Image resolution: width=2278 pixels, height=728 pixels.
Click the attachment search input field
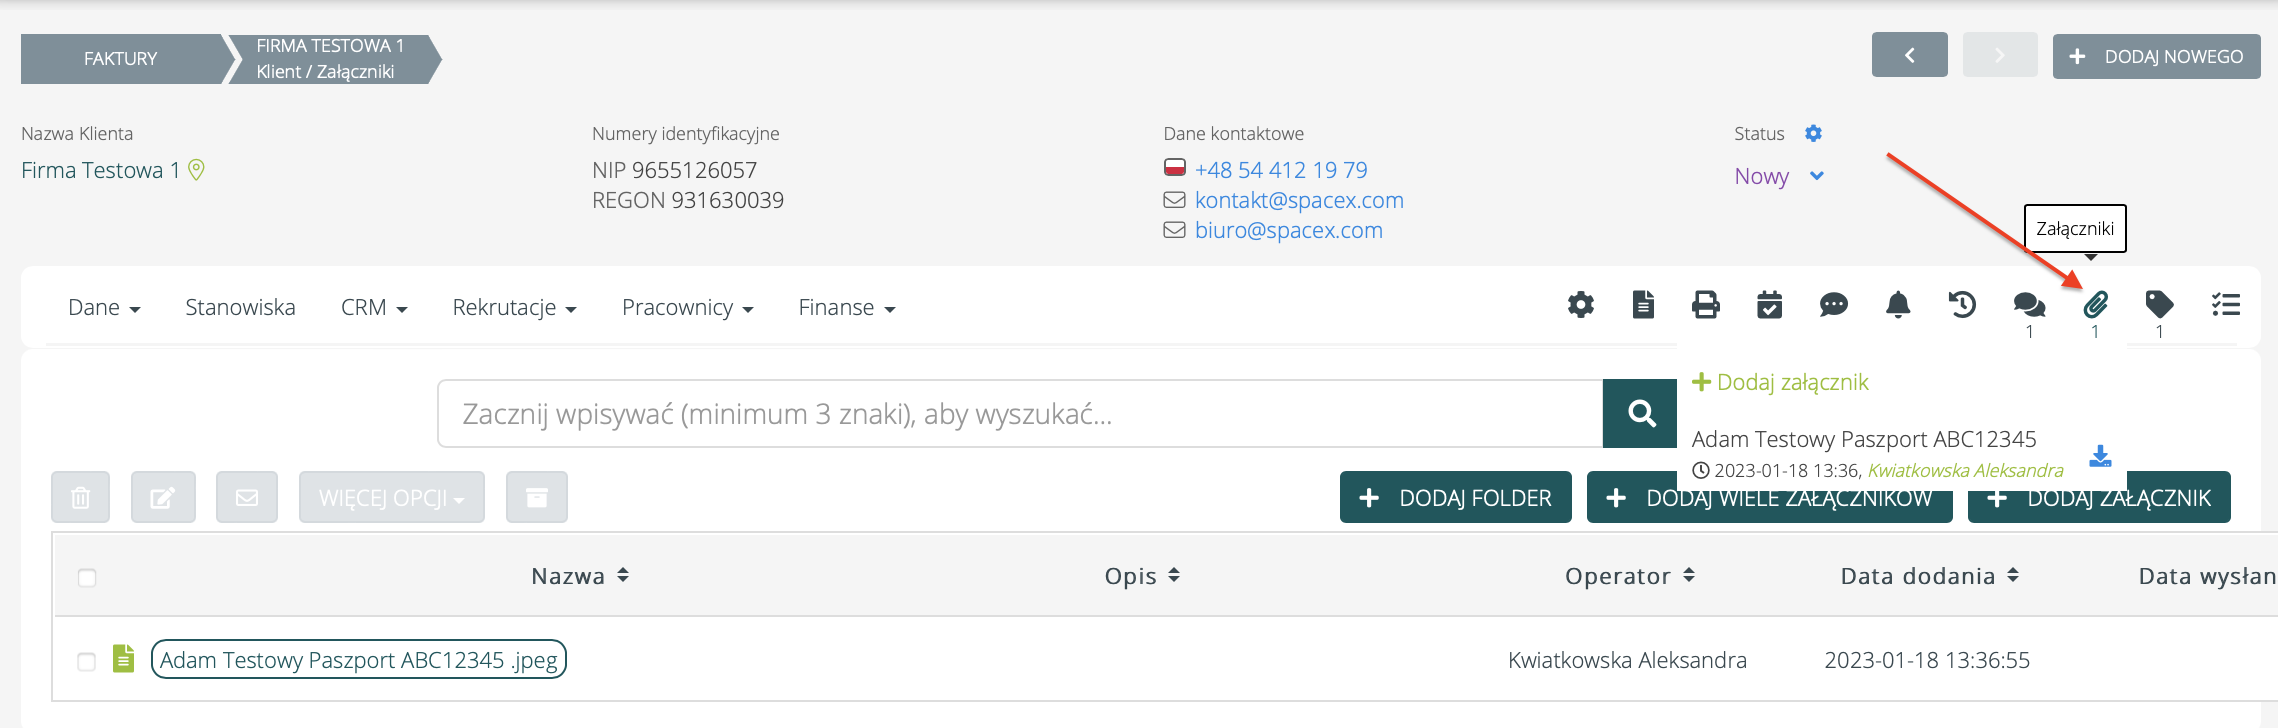coord(1020,414)
